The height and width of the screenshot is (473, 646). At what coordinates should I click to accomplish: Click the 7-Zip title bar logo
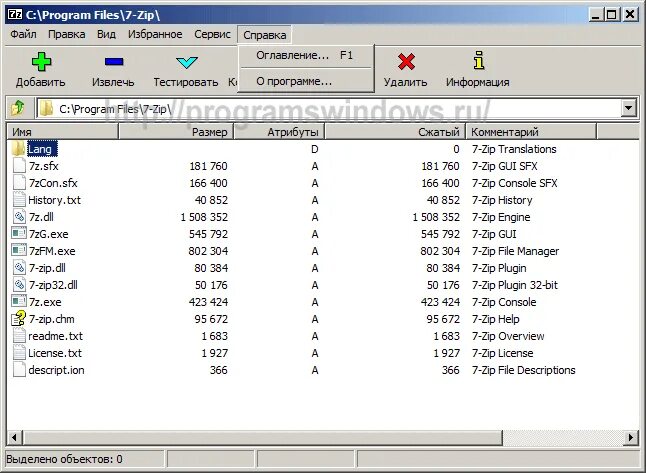tap(15, 14)
